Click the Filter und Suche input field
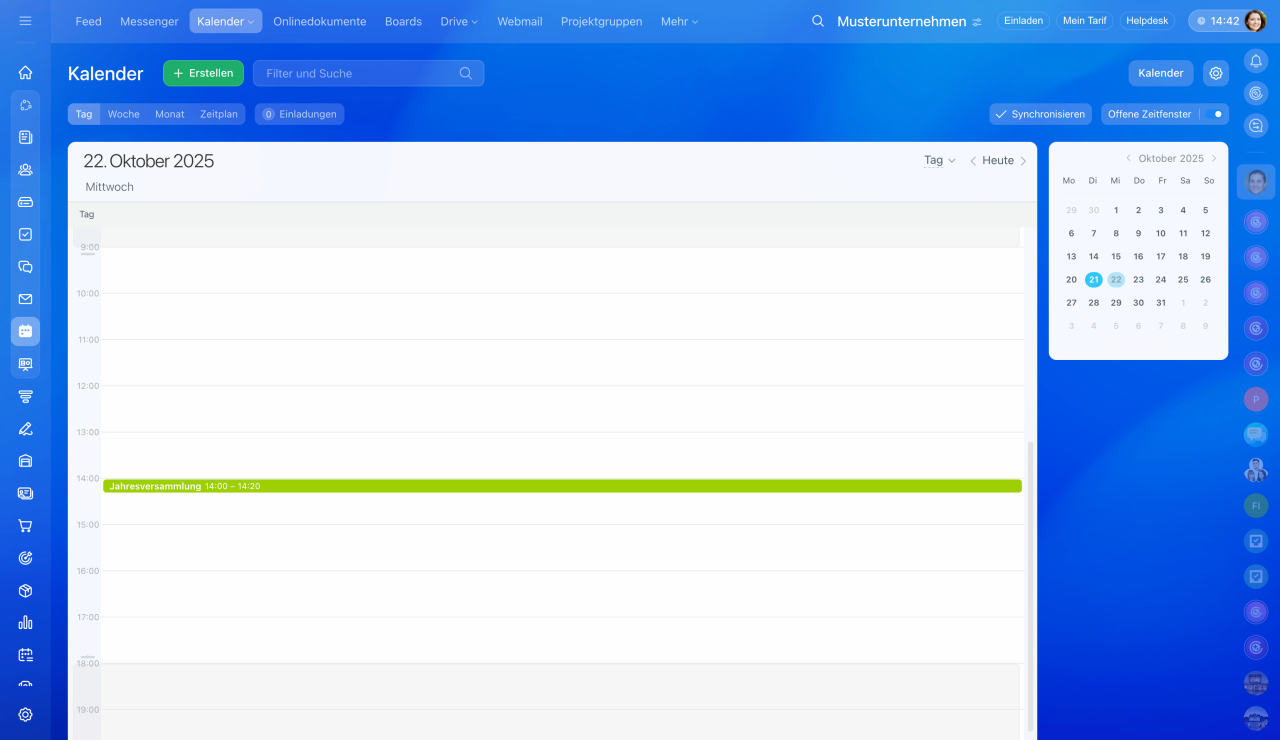The width and height of the screenshot is (1280, 740). 368,73
